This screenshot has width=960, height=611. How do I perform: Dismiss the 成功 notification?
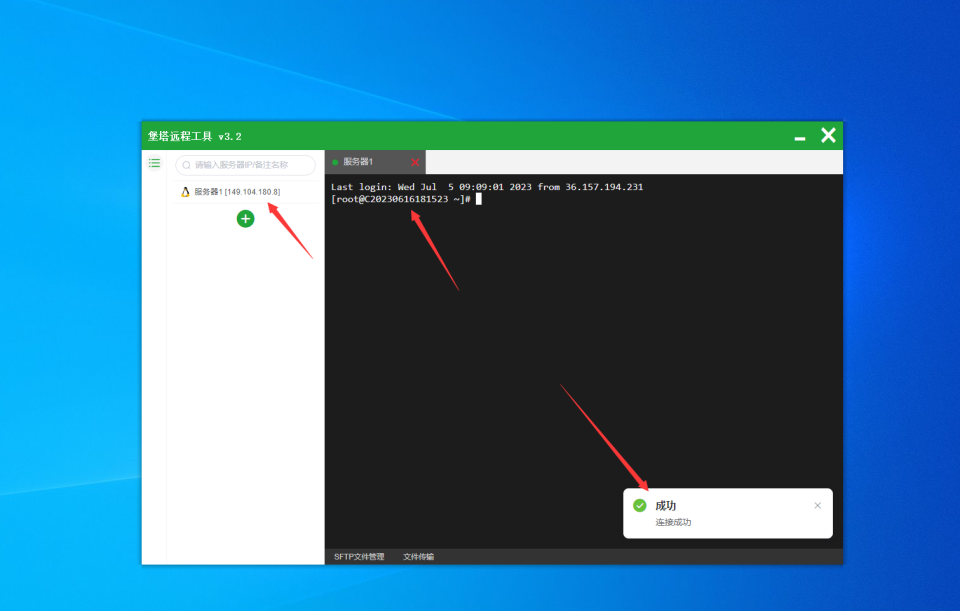(x=817, y=506)
